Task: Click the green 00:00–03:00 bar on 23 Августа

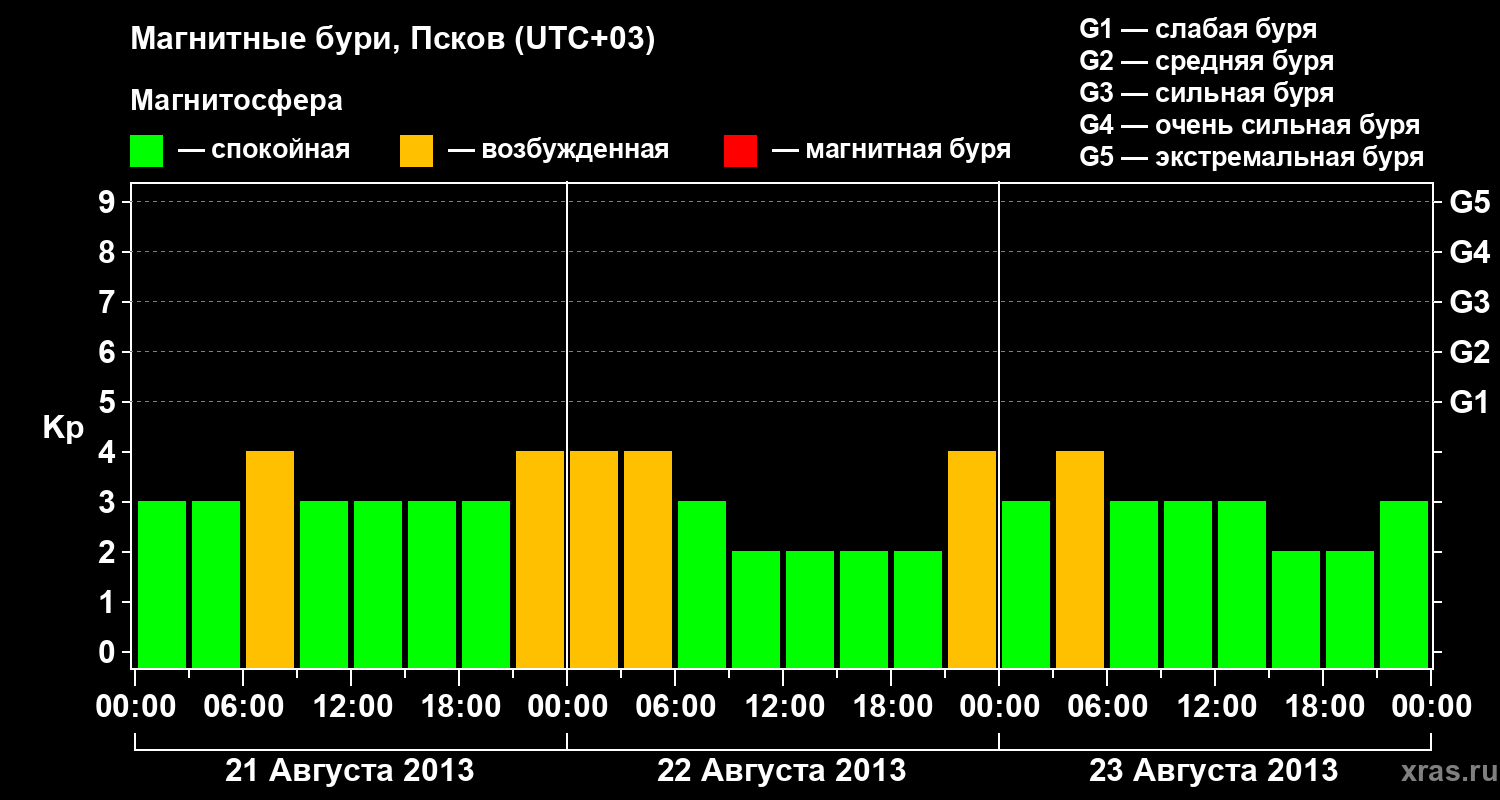Action: tap(1026, 584)
